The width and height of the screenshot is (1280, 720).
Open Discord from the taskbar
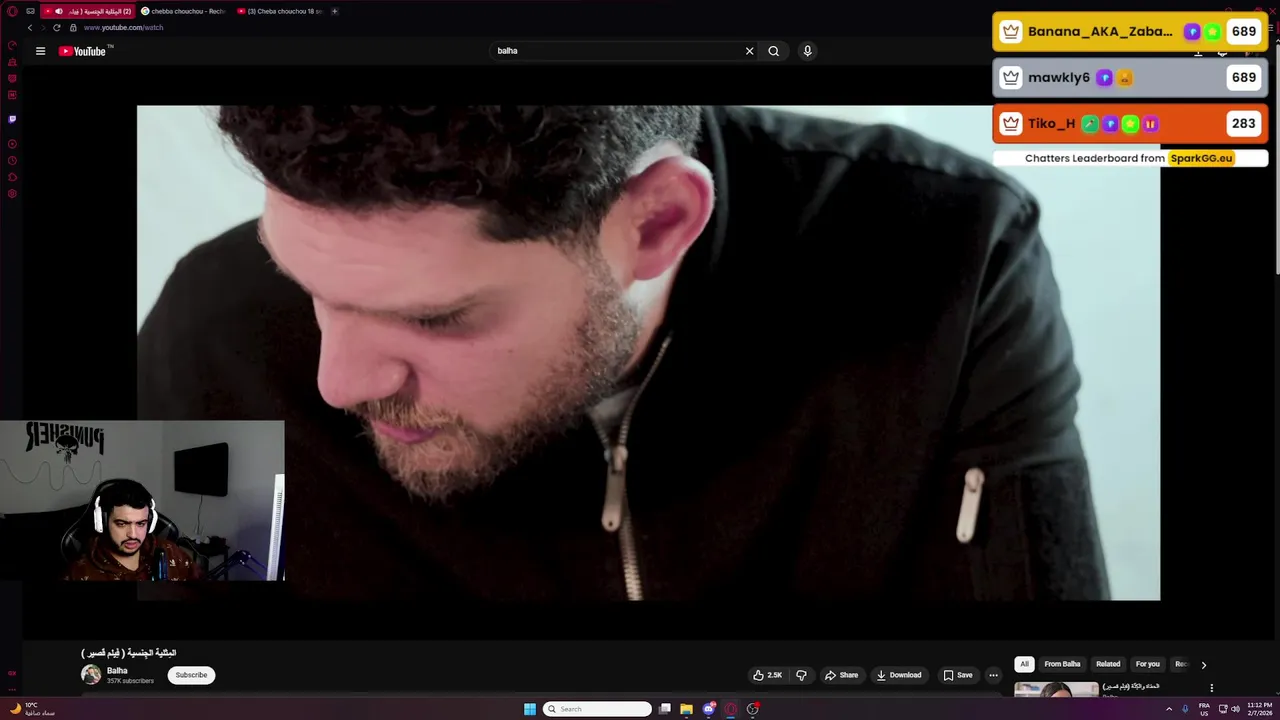pos(709,709)
